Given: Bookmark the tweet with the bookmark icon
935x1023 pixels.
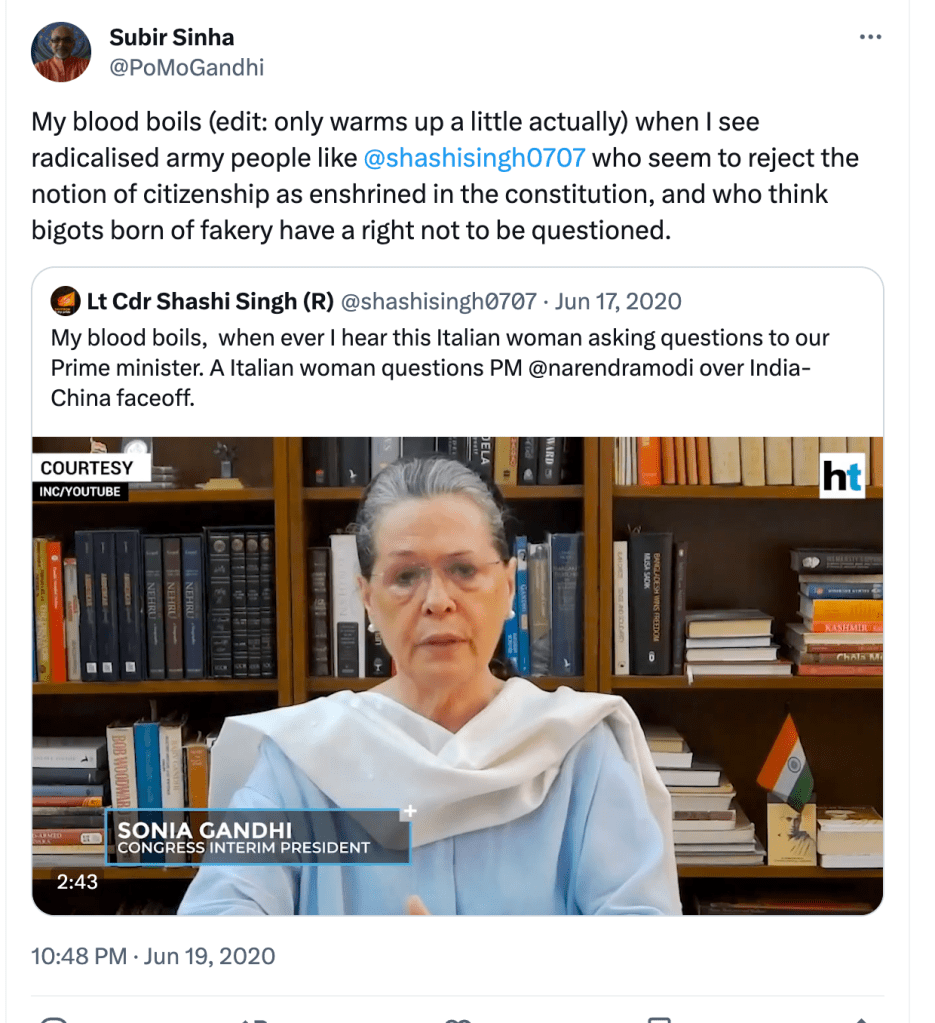Looking at the screenshot, I should tap(660, 1020).
